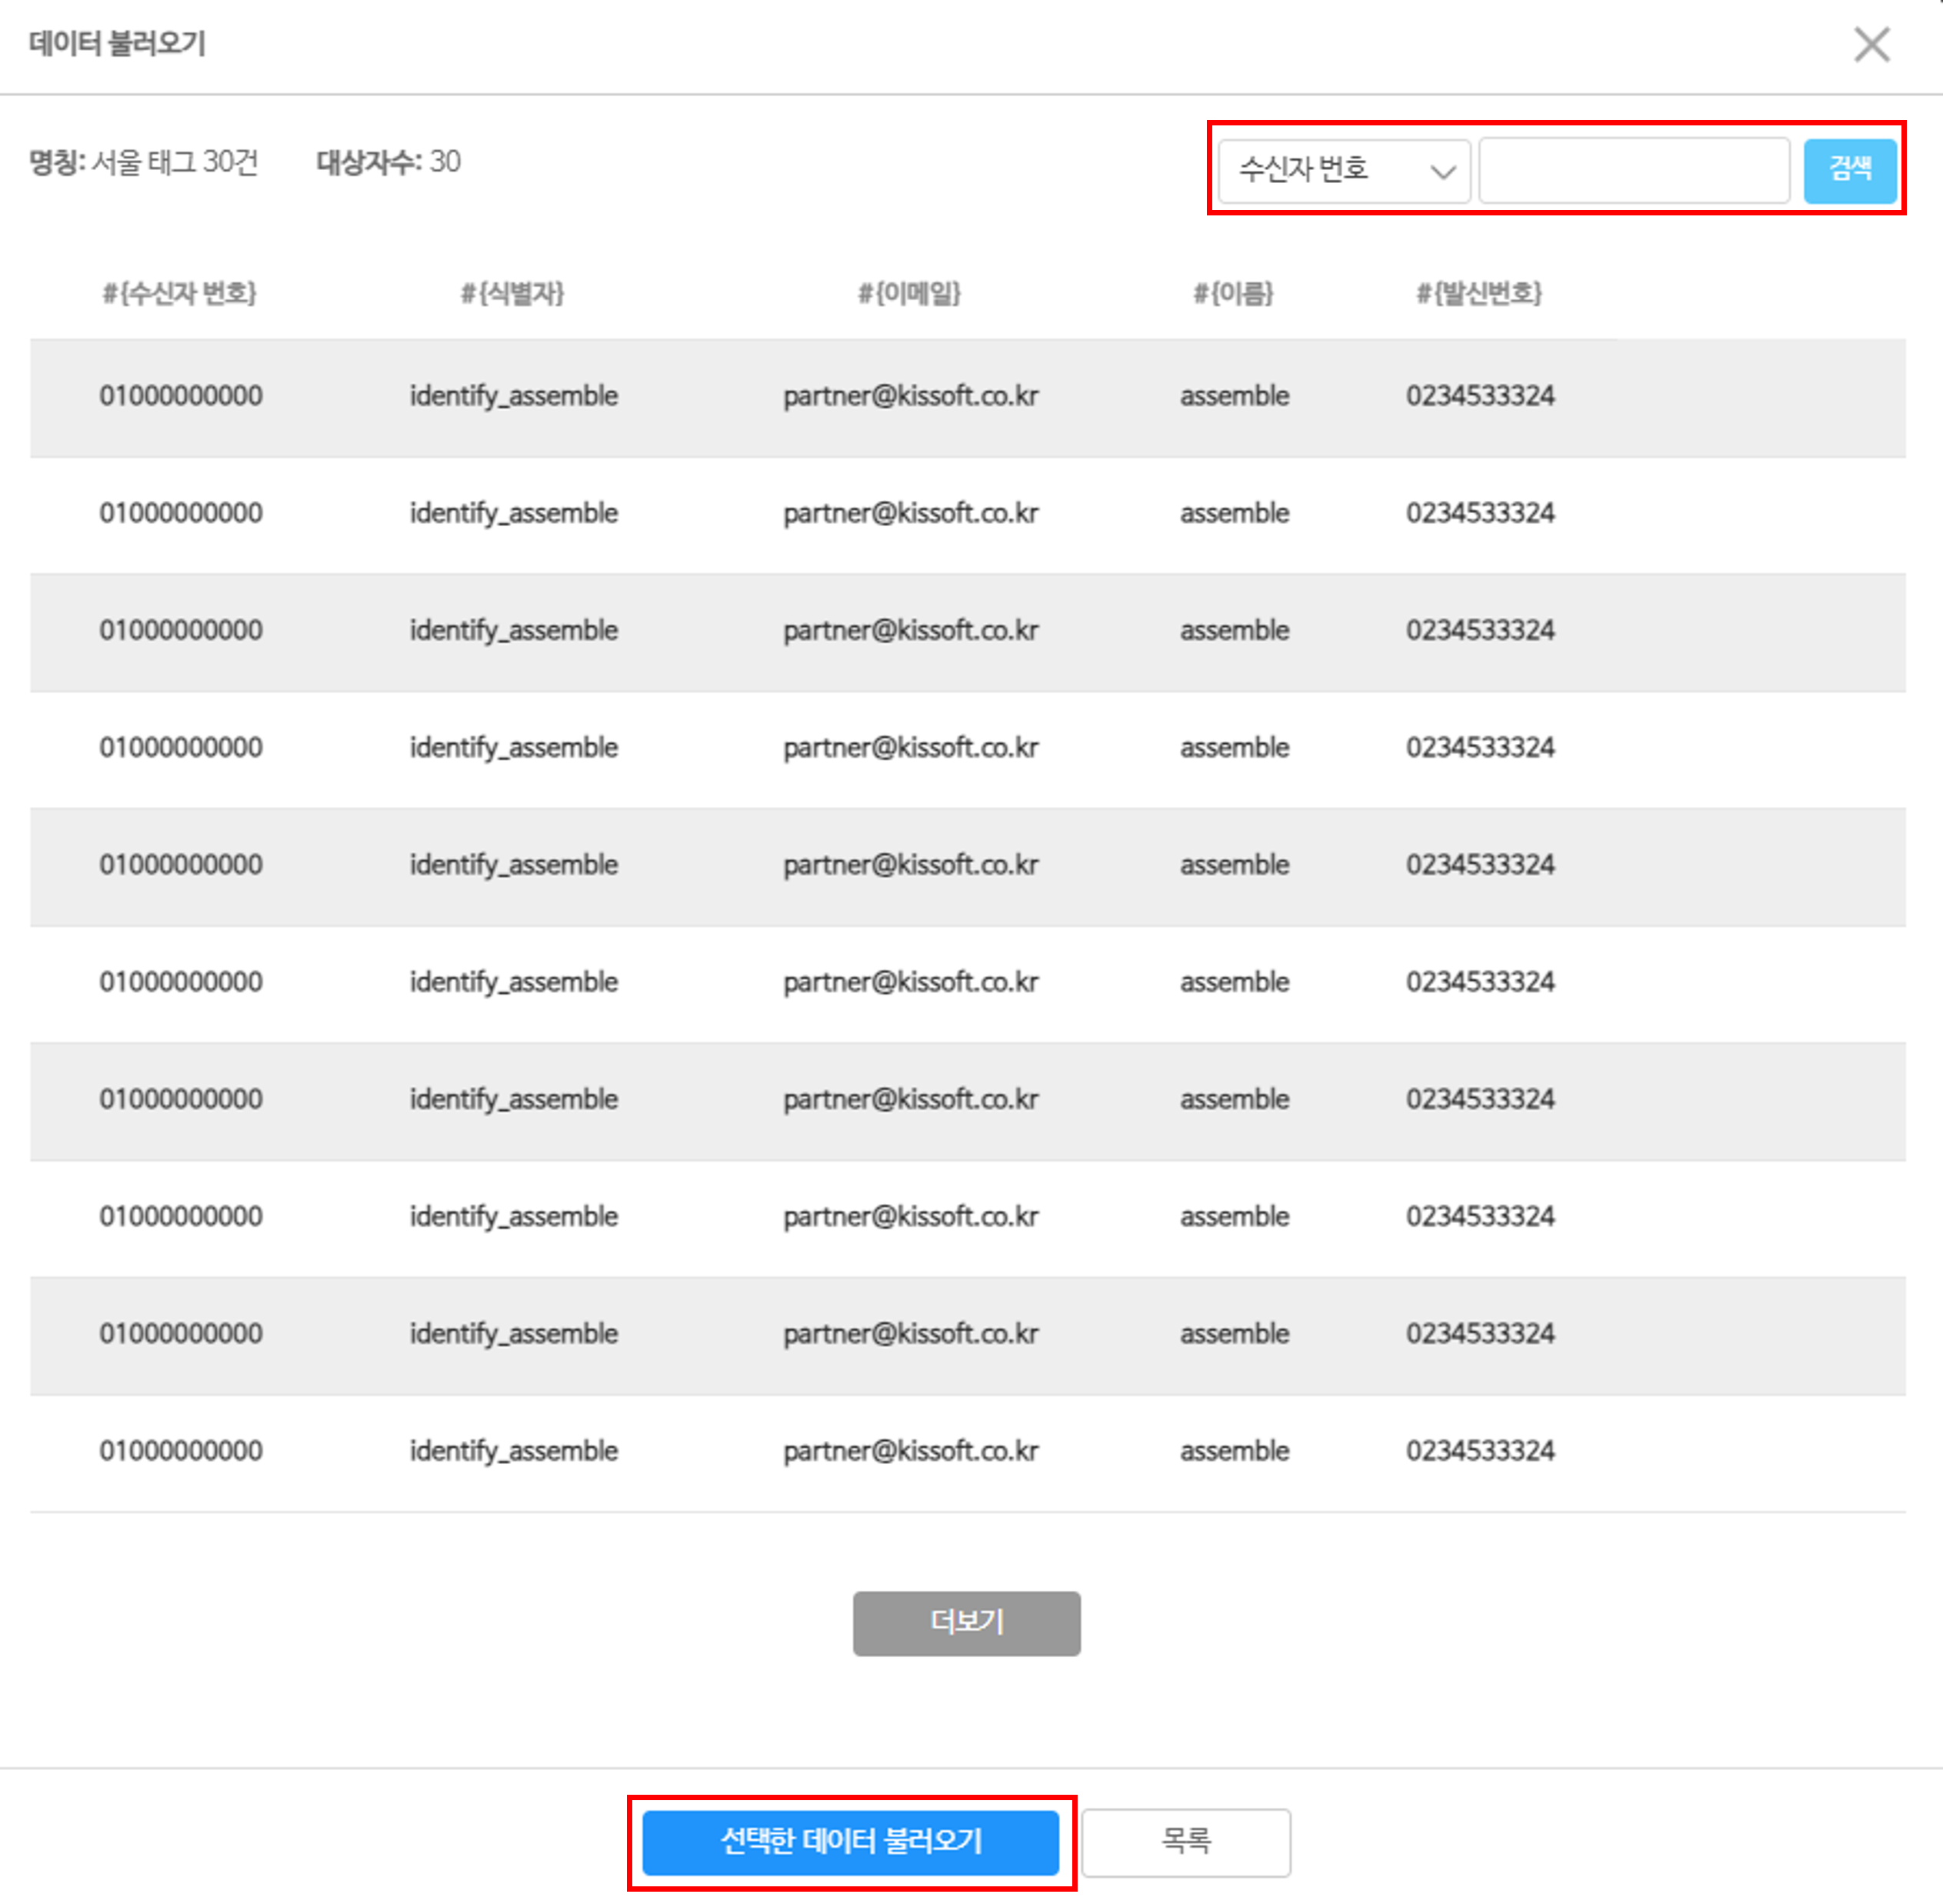Screen dimensions: 1943x1904
Task: Click the search text input field
Action: [1633, 169]
